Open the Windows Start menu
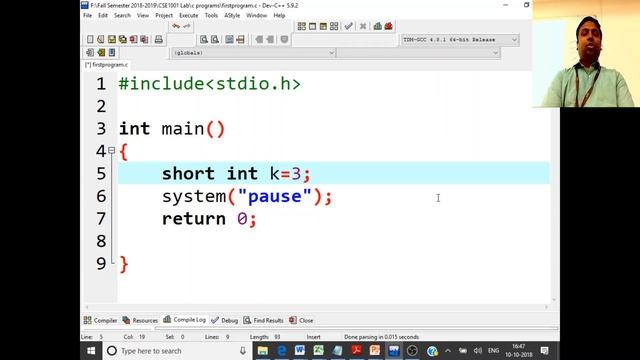640x360 pixels. pos(91,351)
